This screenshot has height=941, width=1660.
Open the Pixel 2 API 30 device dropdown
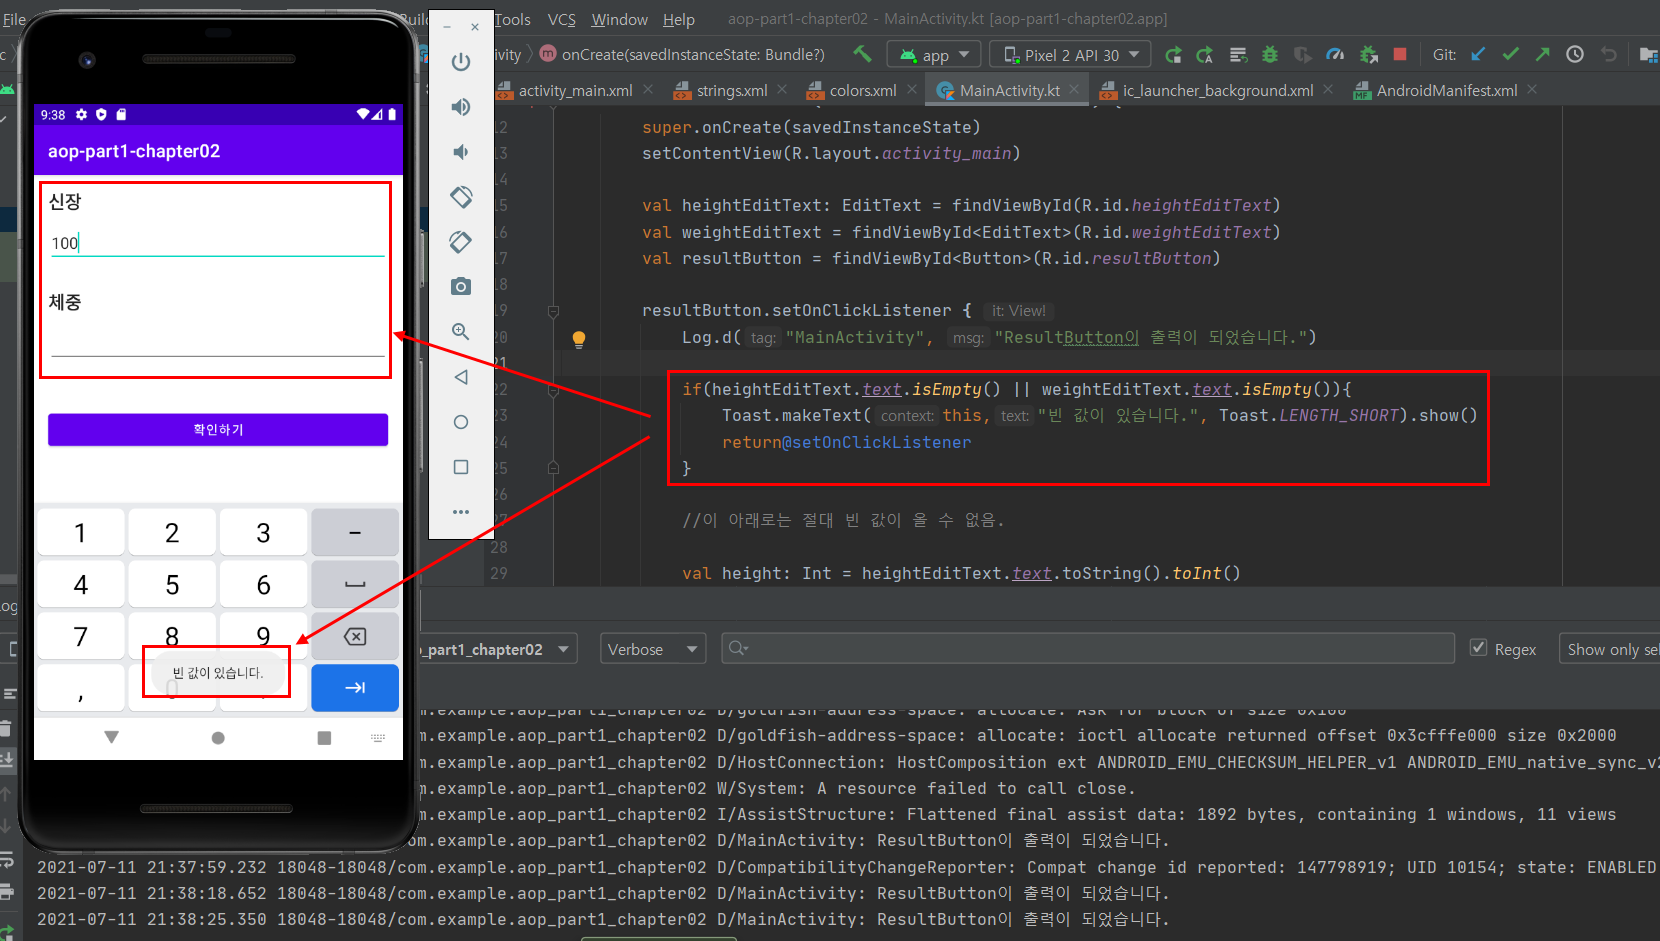pyautogui.click(x=1070, y=55)
